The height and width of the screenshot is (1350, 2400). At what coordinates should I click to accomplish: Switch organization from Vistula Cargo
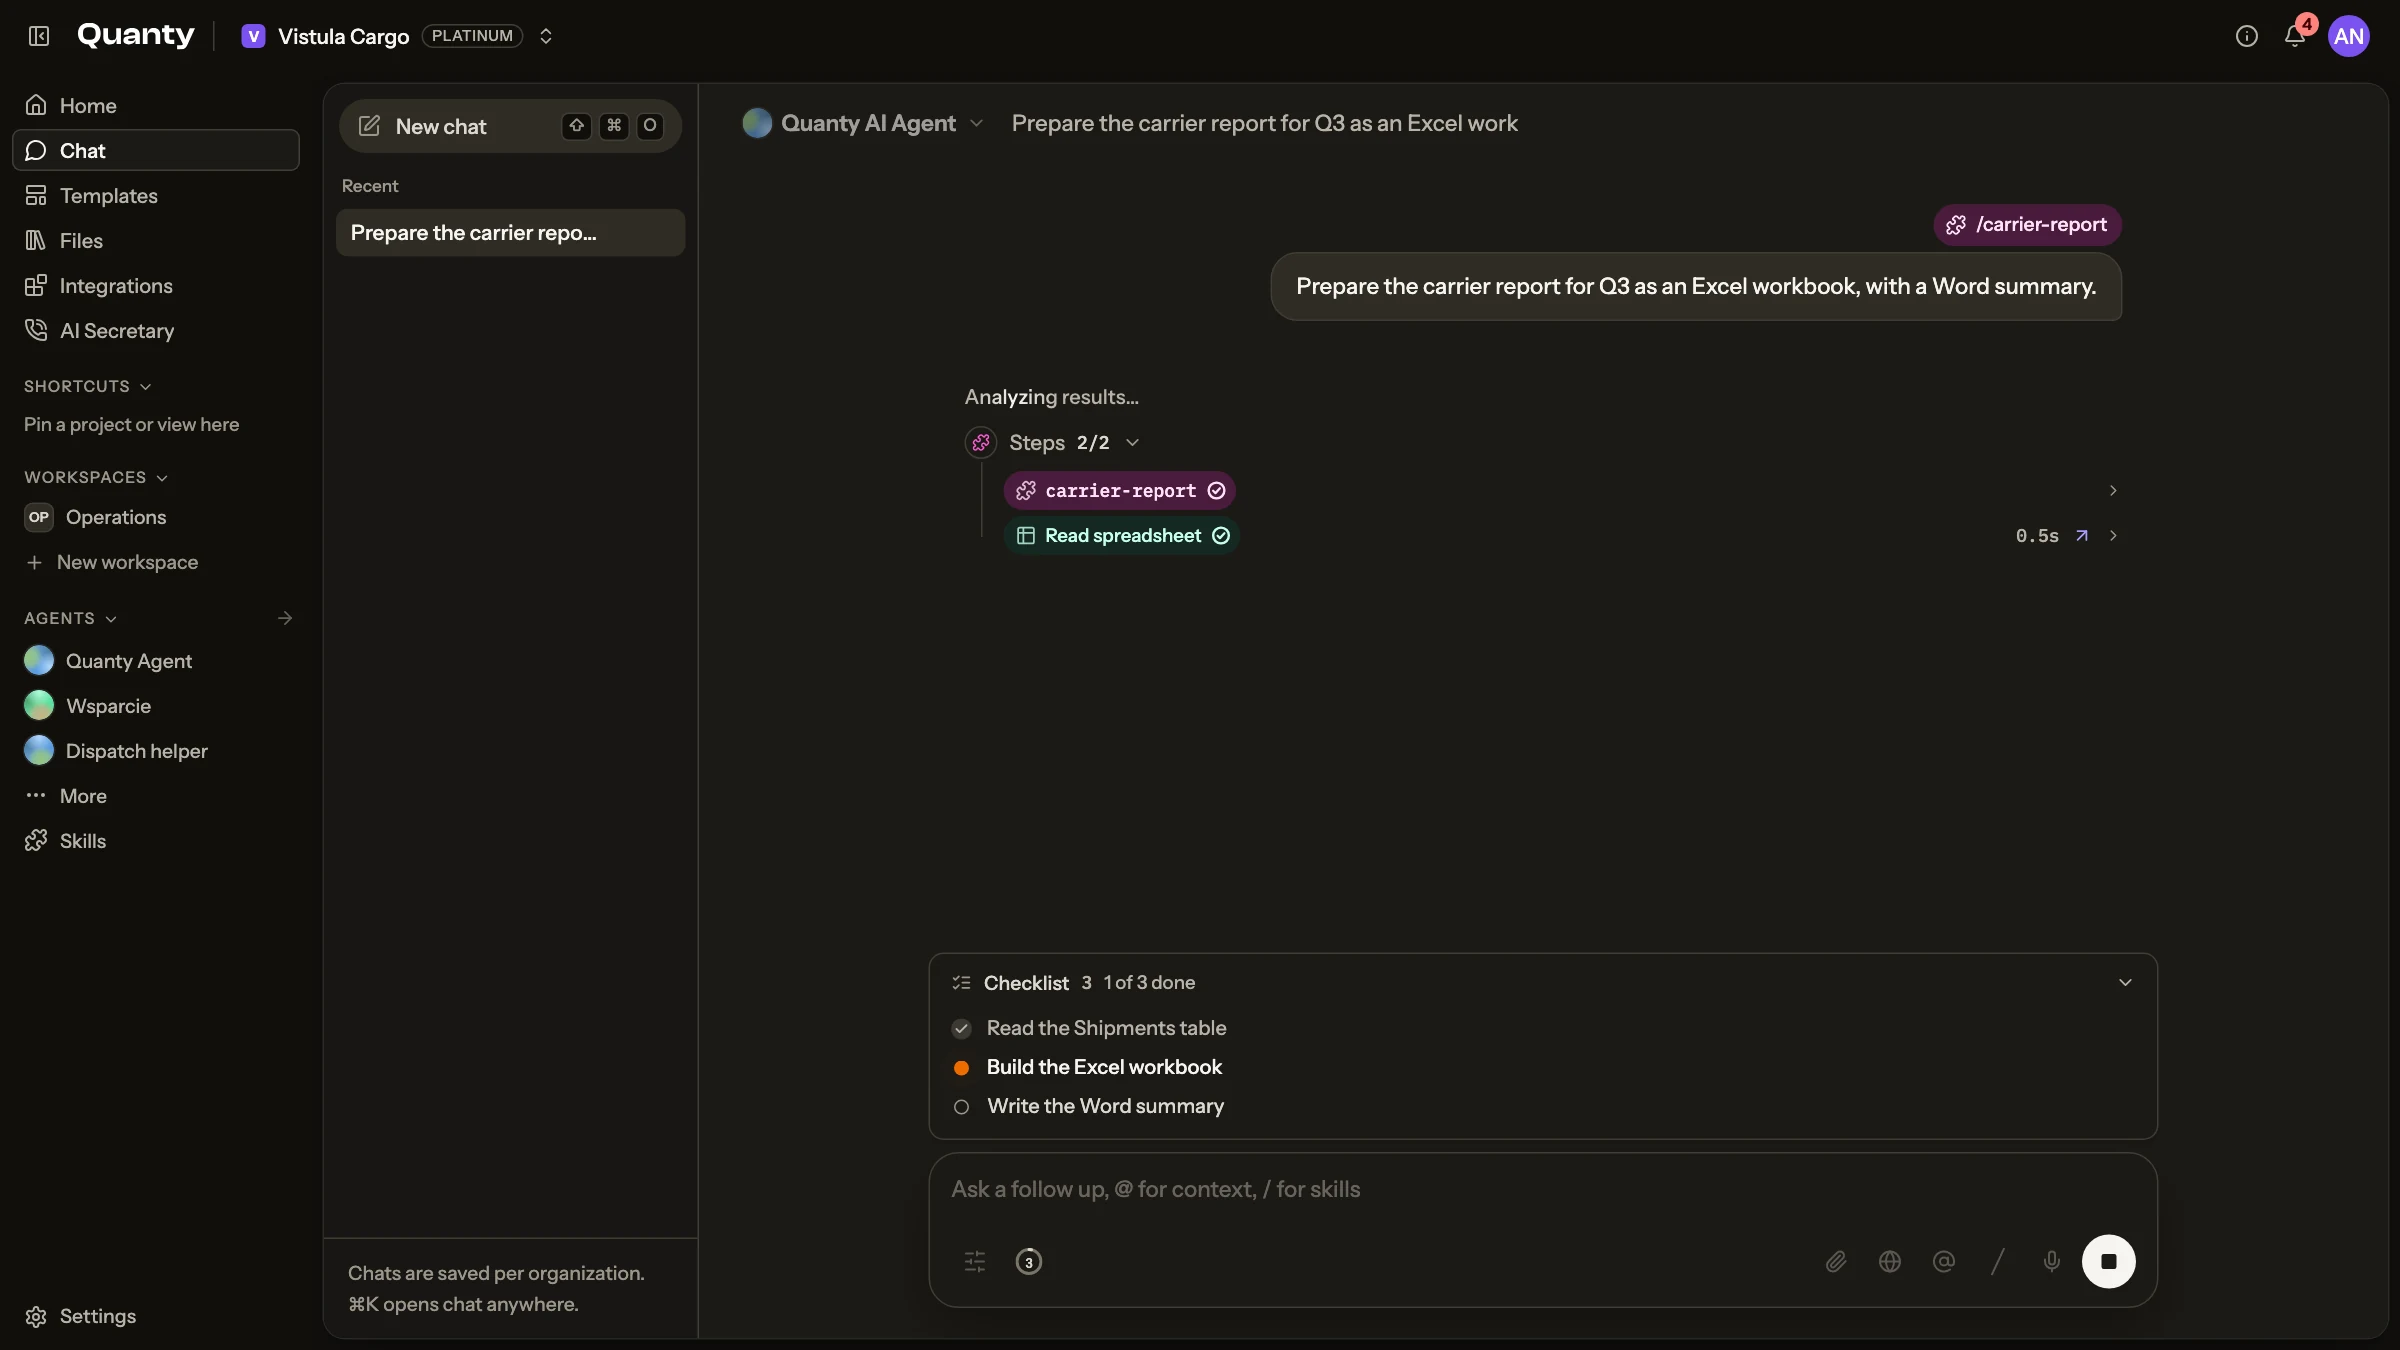click(545, 36)
